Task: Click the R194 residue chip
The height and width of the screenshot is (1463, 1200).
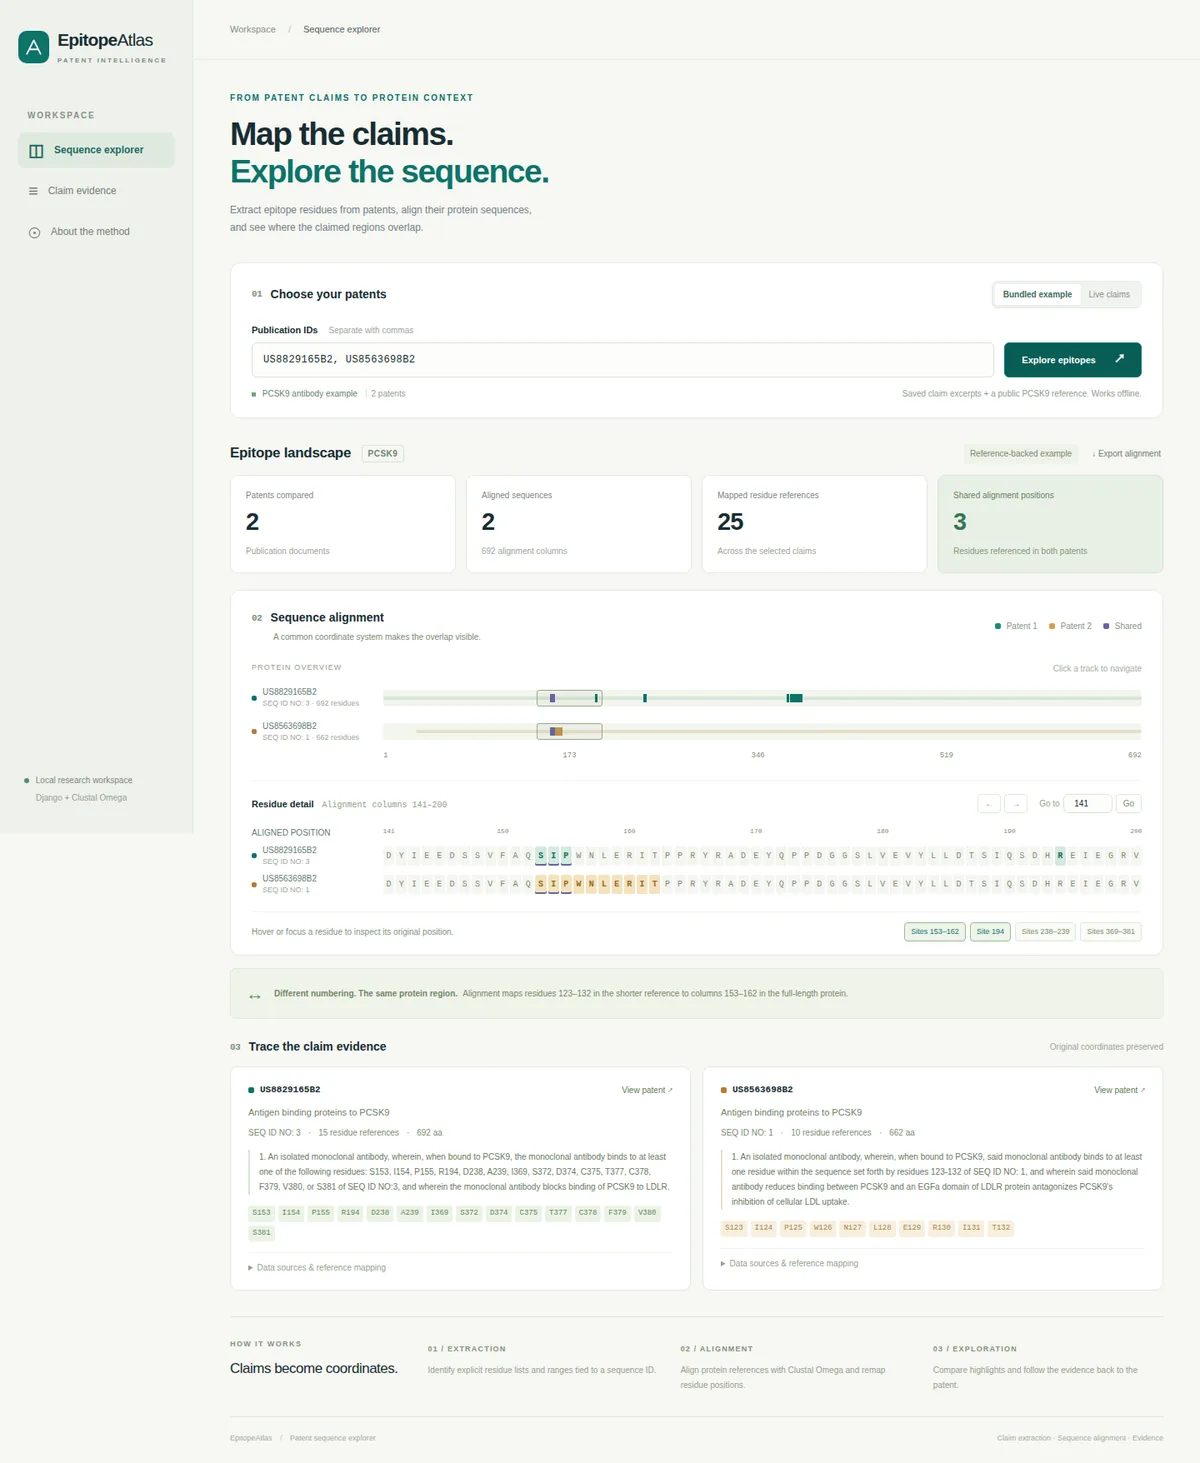Action: click(351, 1212)
